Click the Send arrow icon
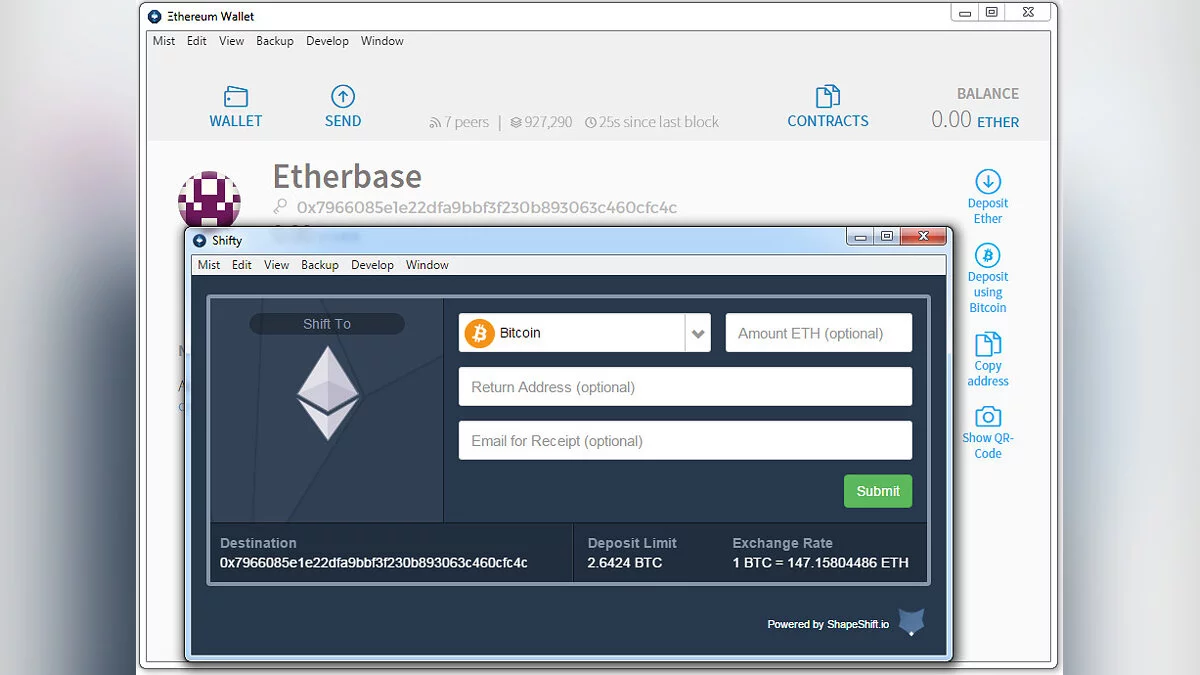The image size is (1200, 675). point(343,96)
